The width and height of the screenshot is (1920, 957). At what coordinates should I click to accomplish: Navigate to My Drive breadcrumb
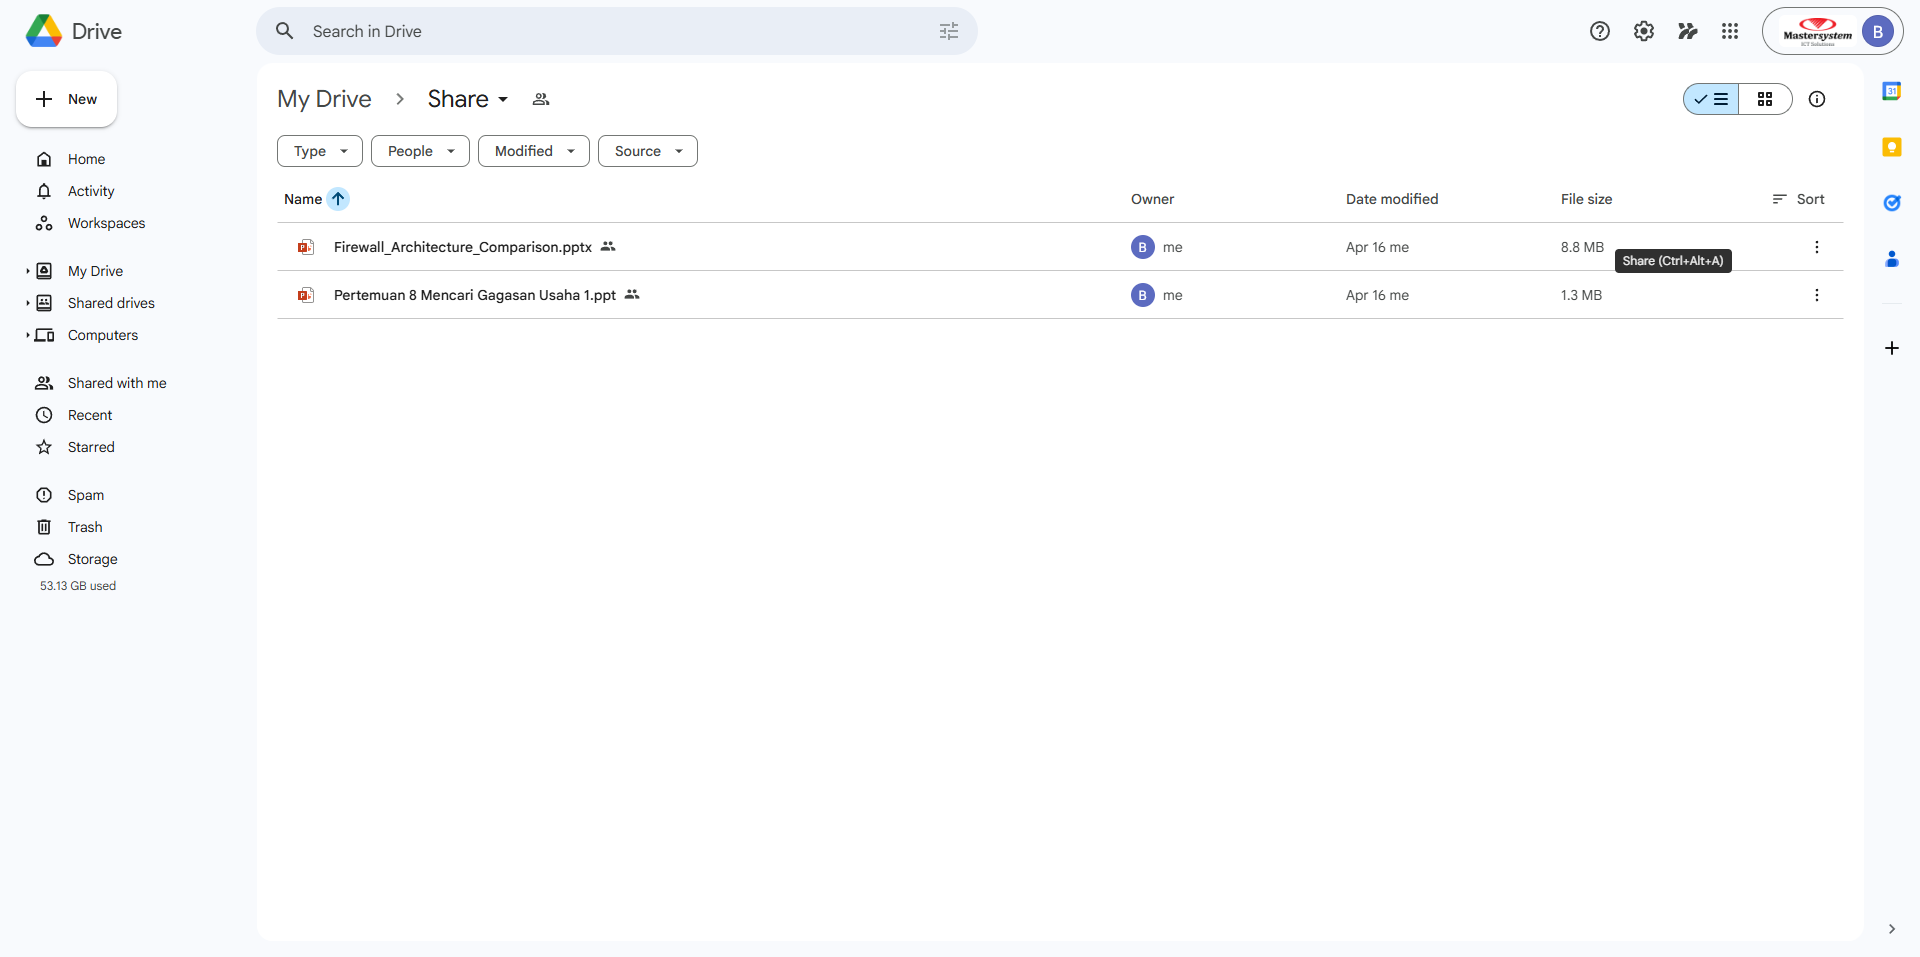pos(324,99)
